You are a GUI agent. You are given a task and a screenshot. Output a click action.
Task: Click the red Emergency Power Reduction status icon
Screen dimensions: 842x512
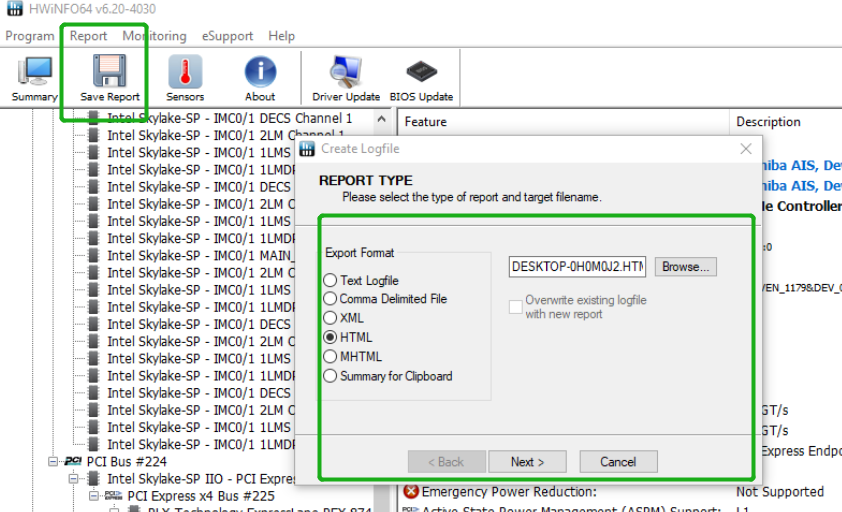coord(411,491)
